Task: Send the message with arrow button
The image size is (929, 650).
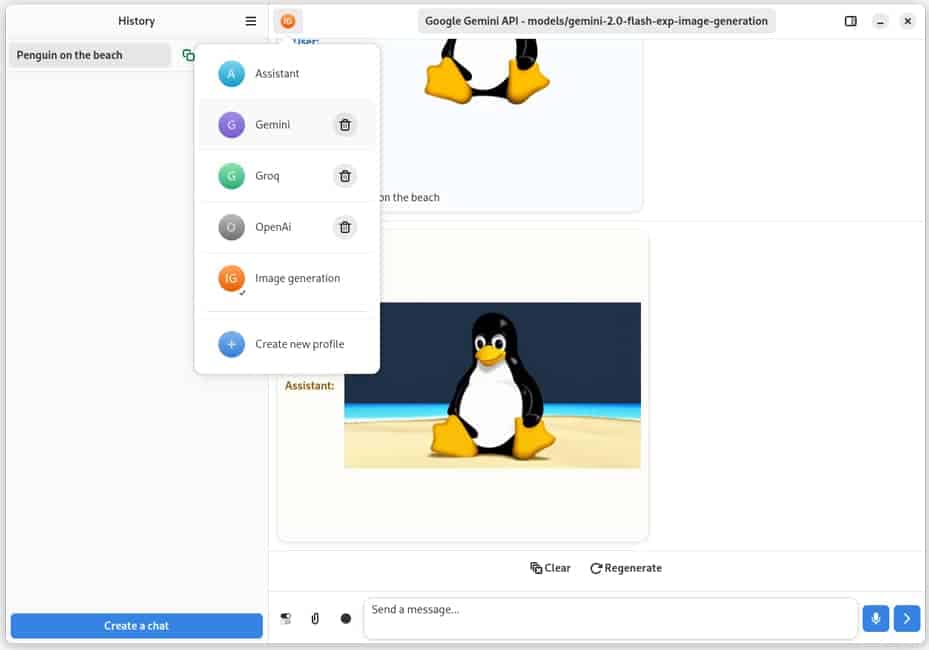Action: tap(907, 619)
